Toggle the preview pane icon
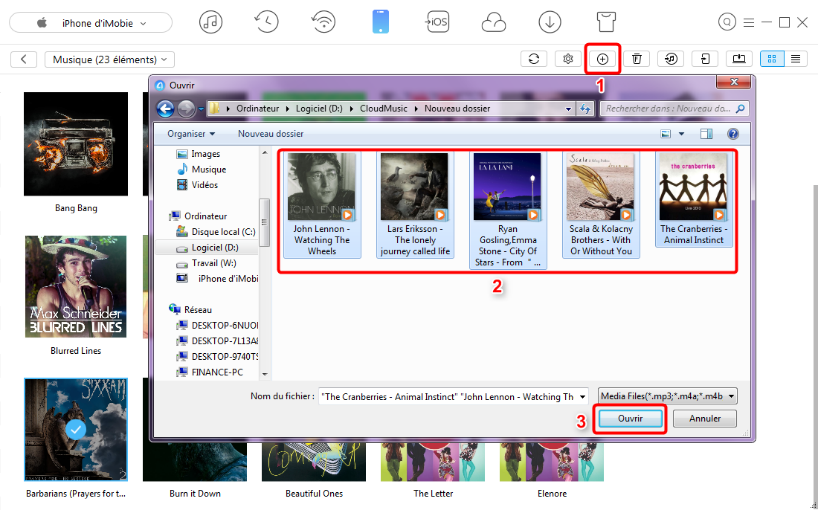 [706, 134]
